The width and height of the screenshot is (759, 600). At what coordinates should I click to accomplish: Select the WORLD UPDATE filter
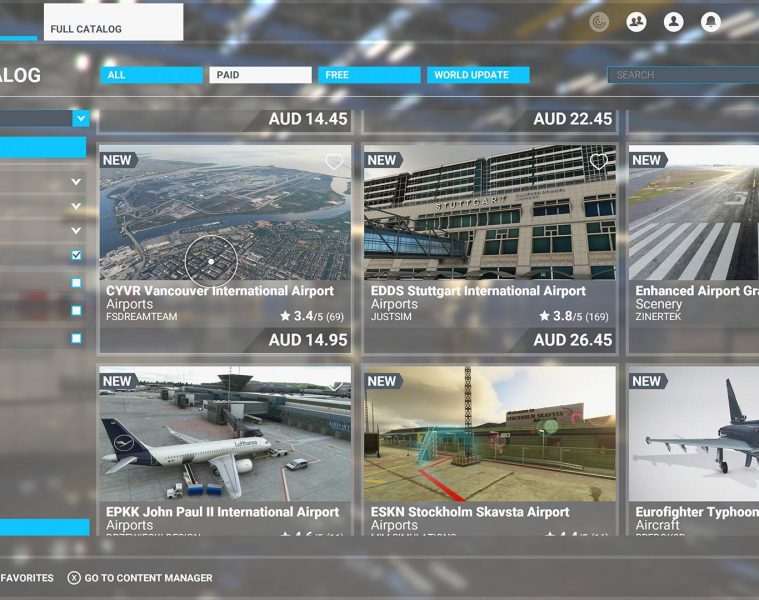coord(478,75)
